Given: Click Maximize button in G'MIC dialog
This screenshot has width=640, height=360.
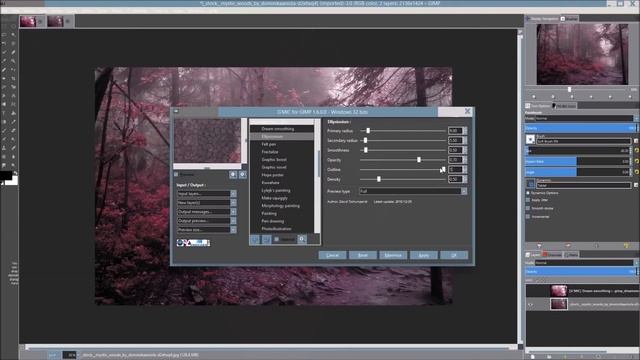Looking at the screenshot, I should coord(393,256).
